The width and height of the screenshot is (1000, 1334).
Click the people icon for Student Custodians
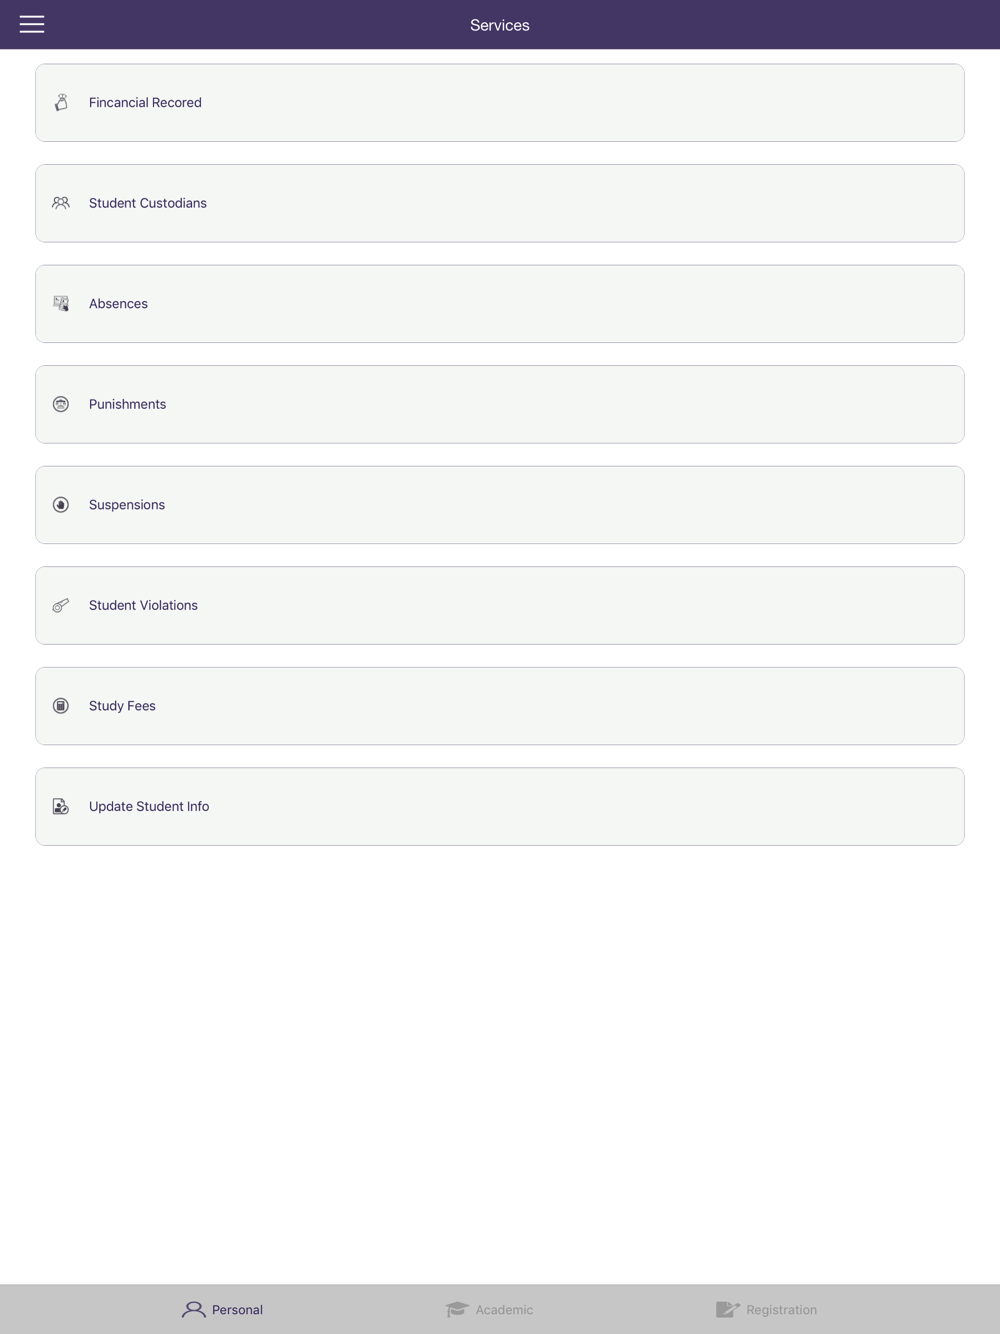point(61,203)
